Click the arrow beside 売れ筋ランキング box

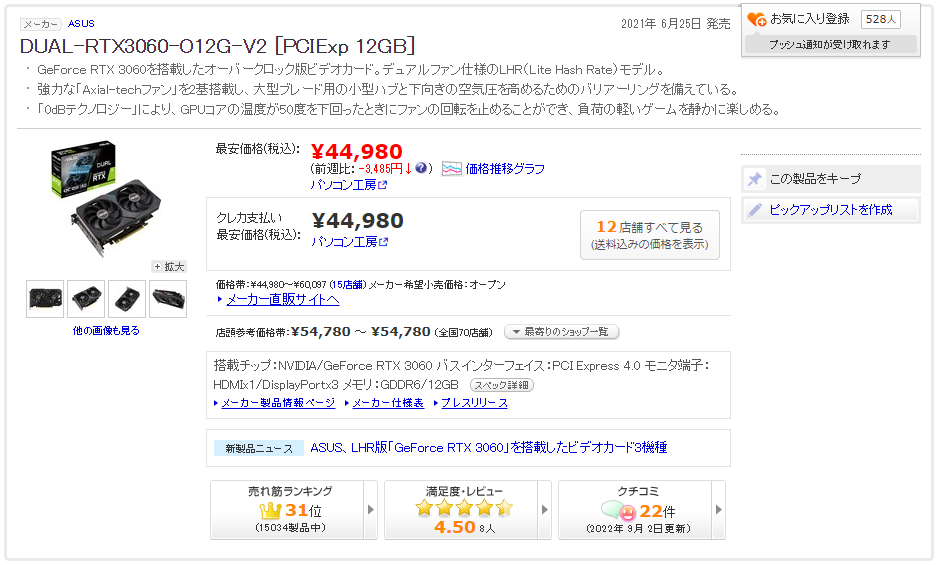point(371,510)
